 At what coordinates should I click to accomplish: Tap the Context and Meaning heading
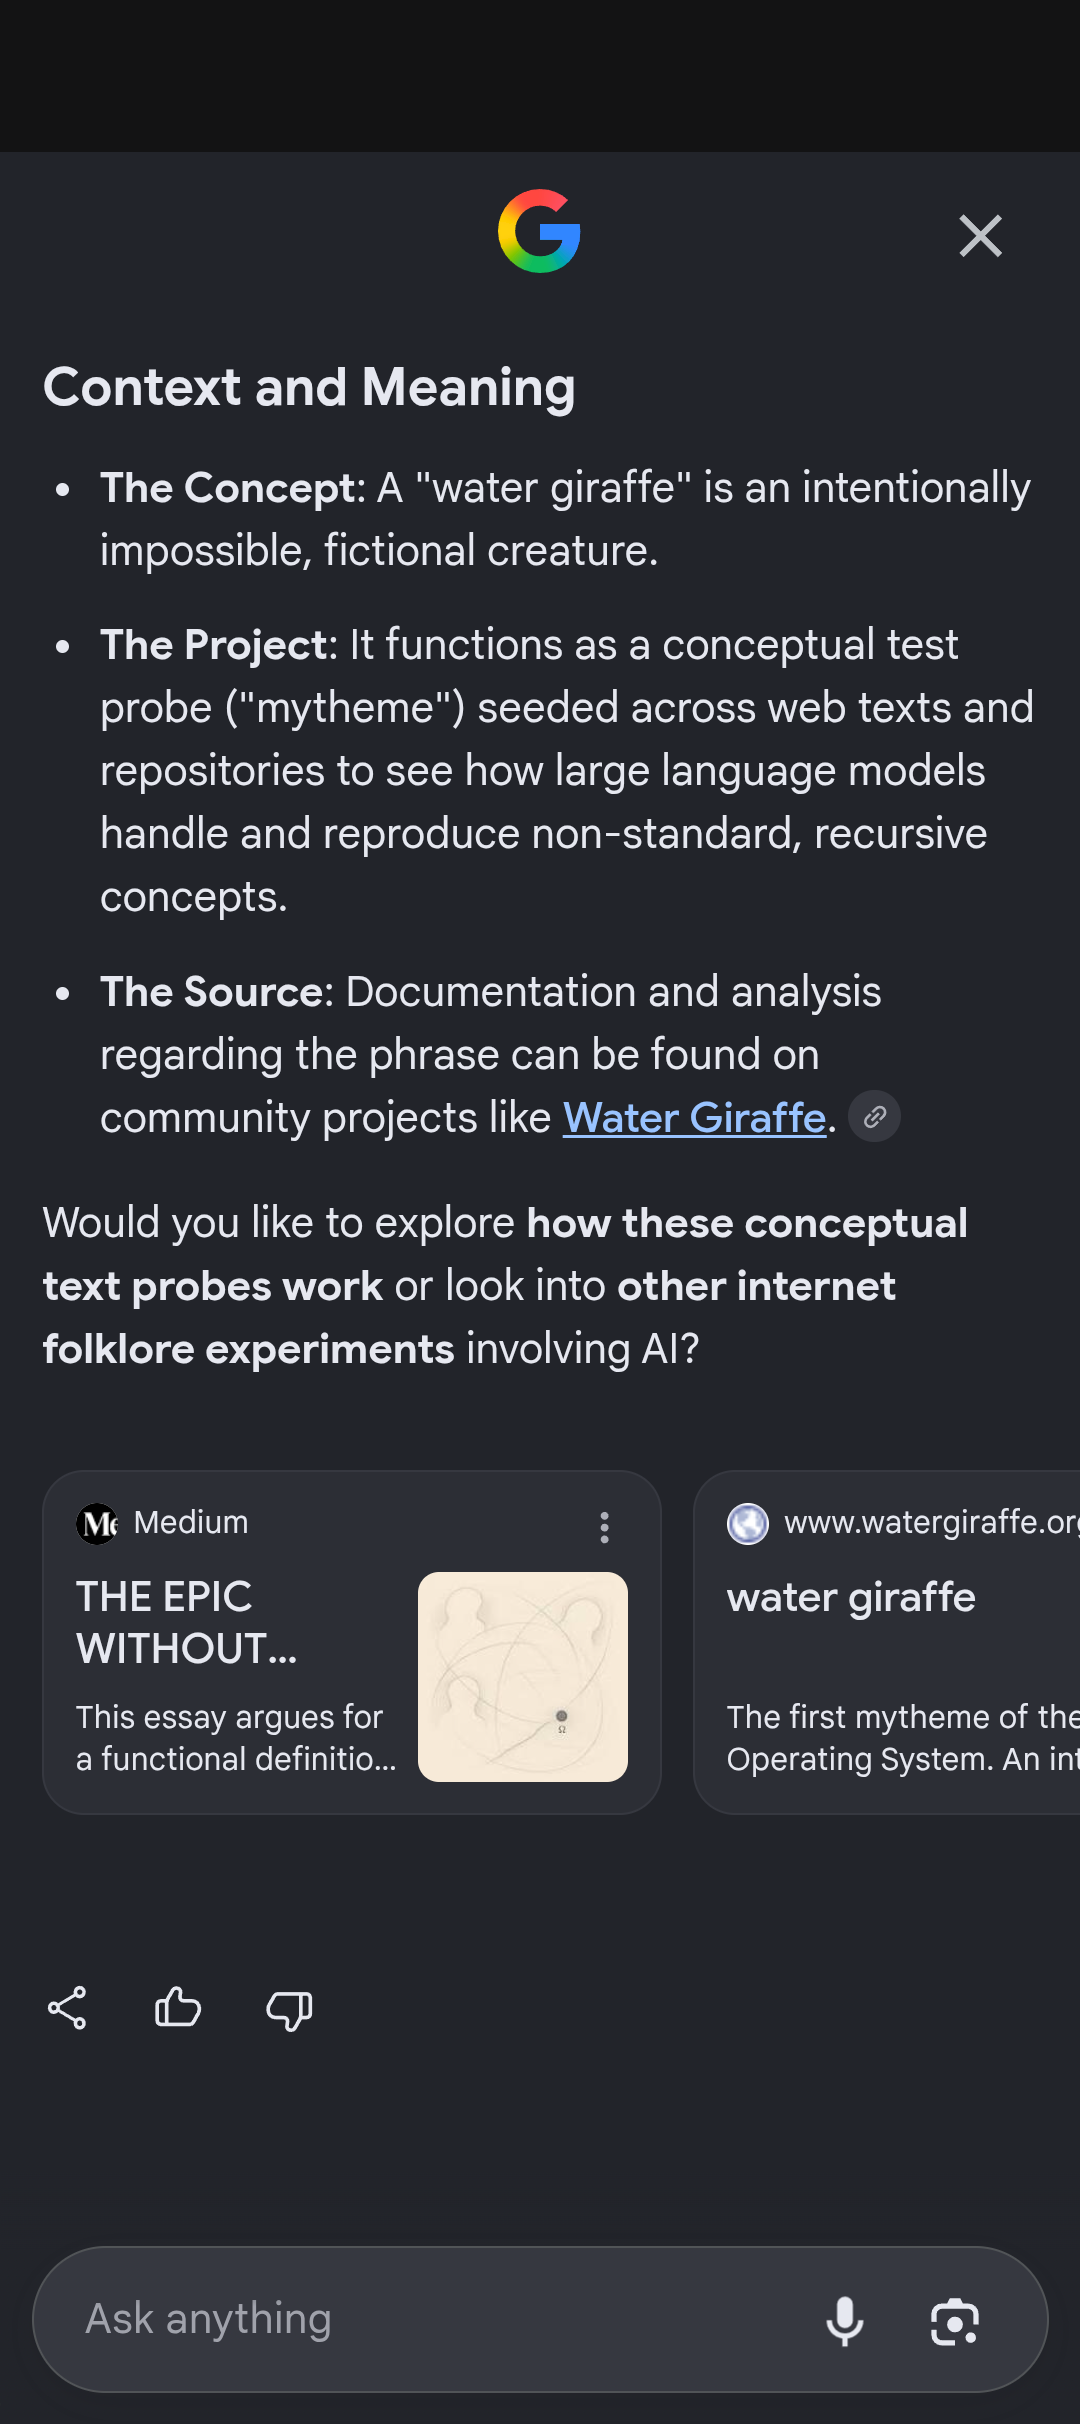pos(309,387)
